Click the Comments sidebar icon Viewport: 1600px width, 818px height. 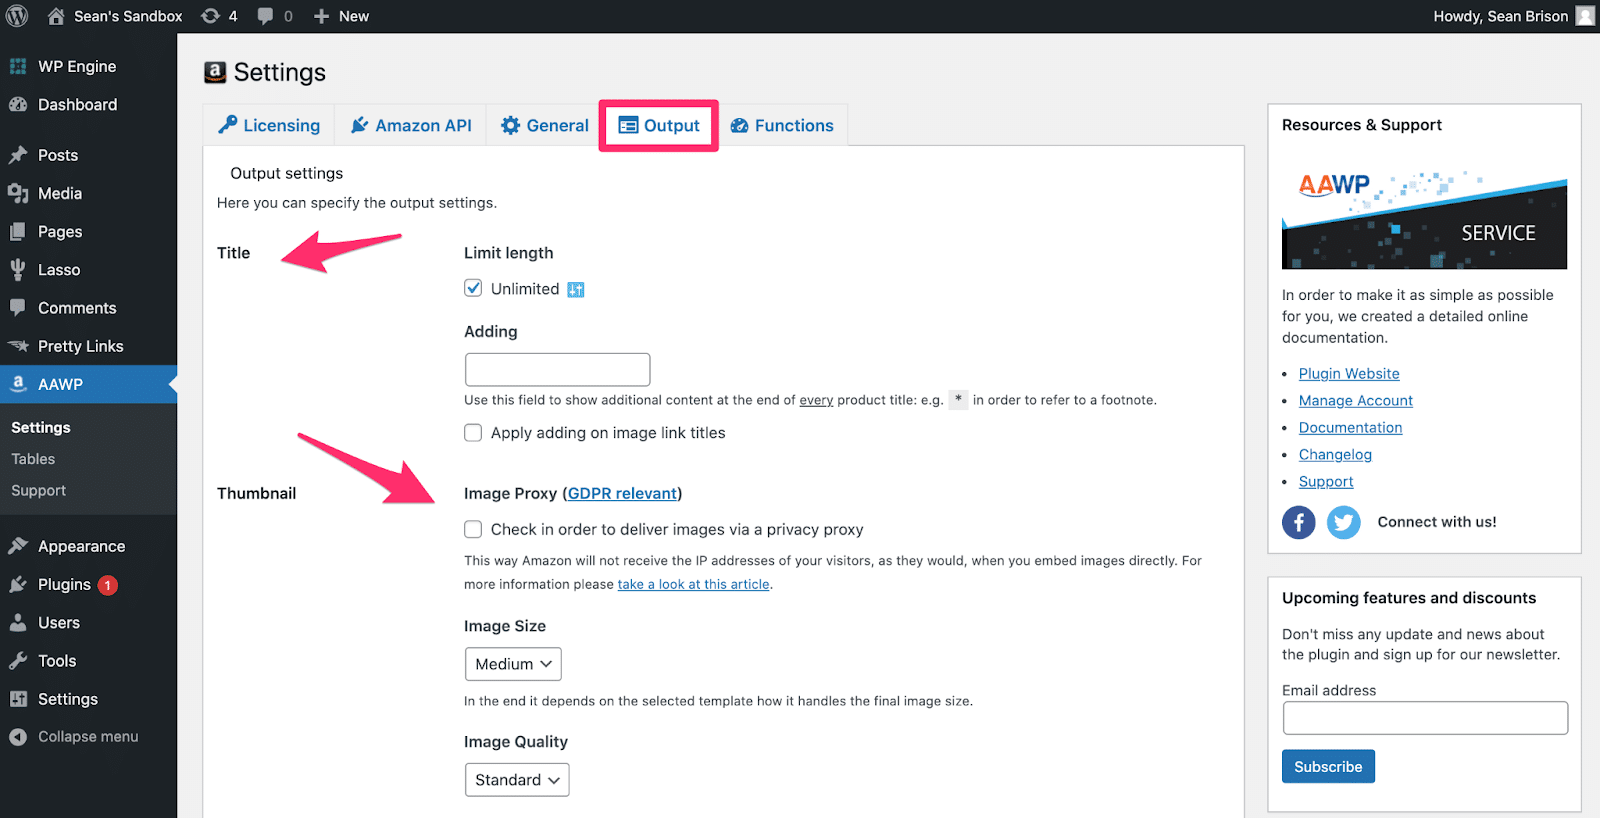click(18, 308)
